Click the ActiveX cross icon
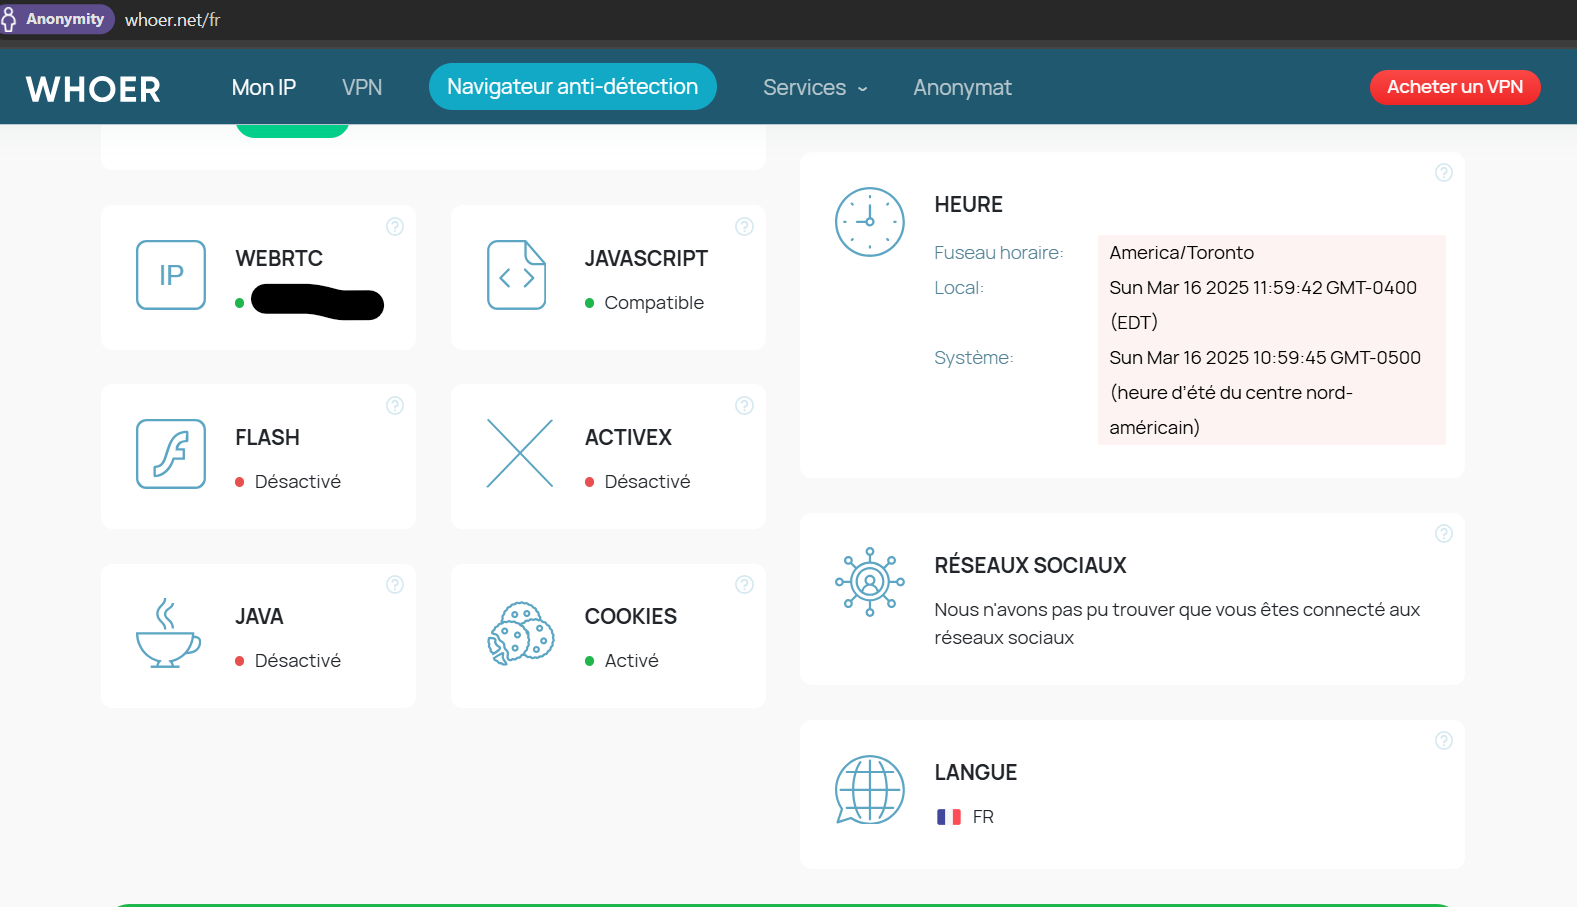 pos(519,454)
